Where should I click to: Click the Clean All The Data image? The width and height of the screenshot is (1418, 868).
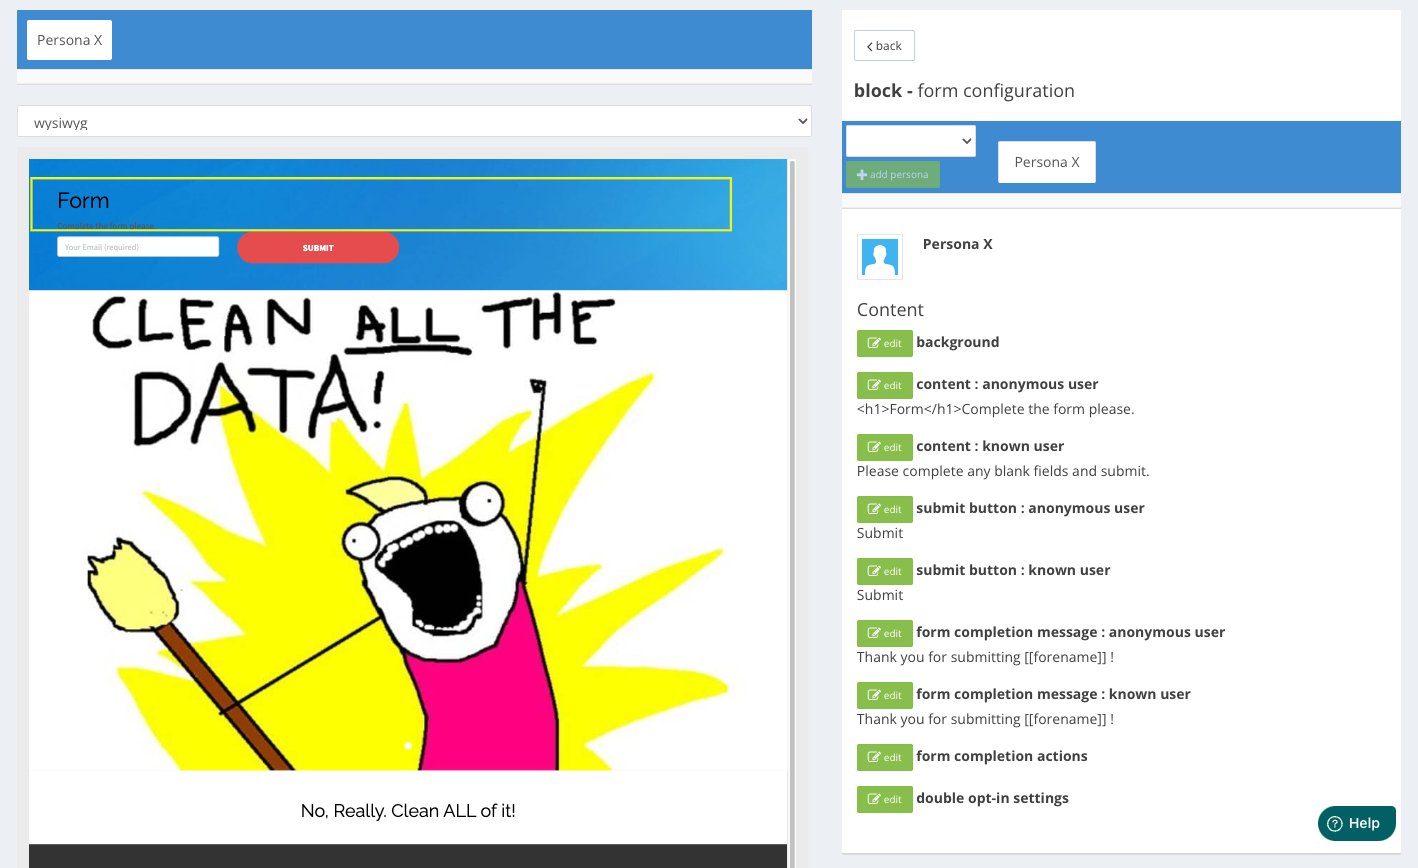(x=408, y=530)
